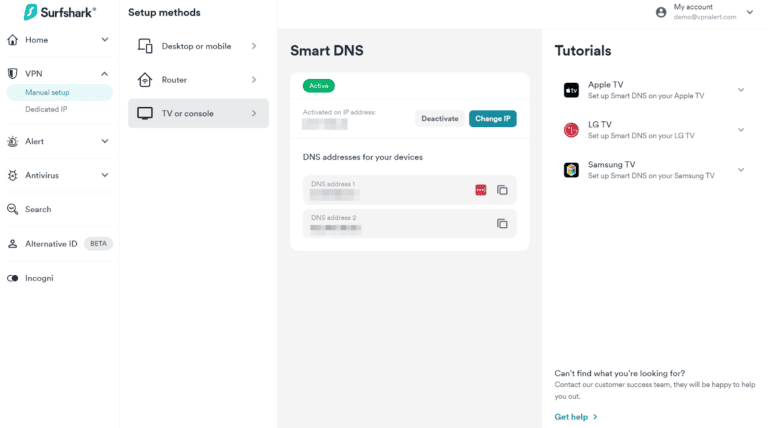Click the Surfshark logo
Viewport: 768px width, 428px height.
coord(58,12)
